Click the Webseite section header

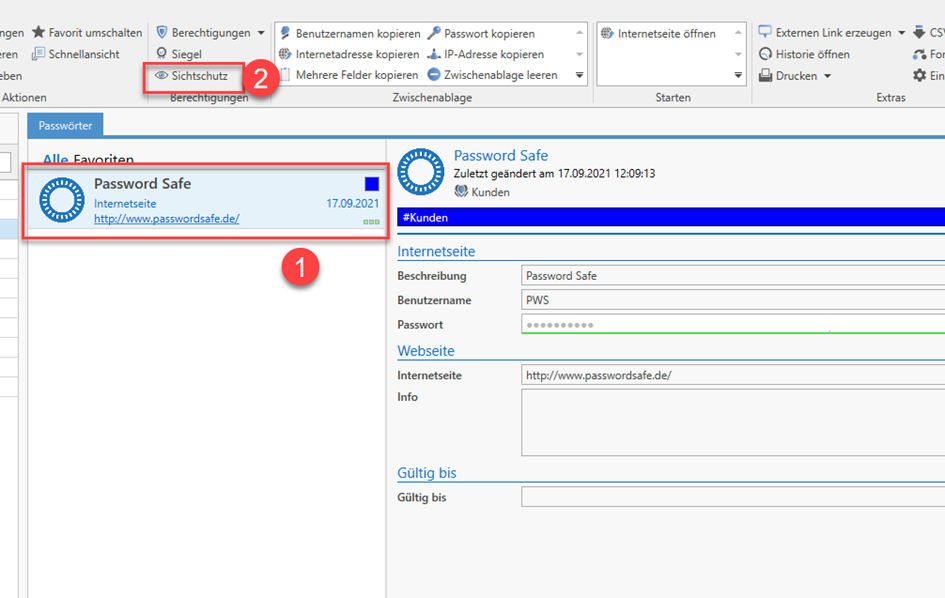[426, 351]
